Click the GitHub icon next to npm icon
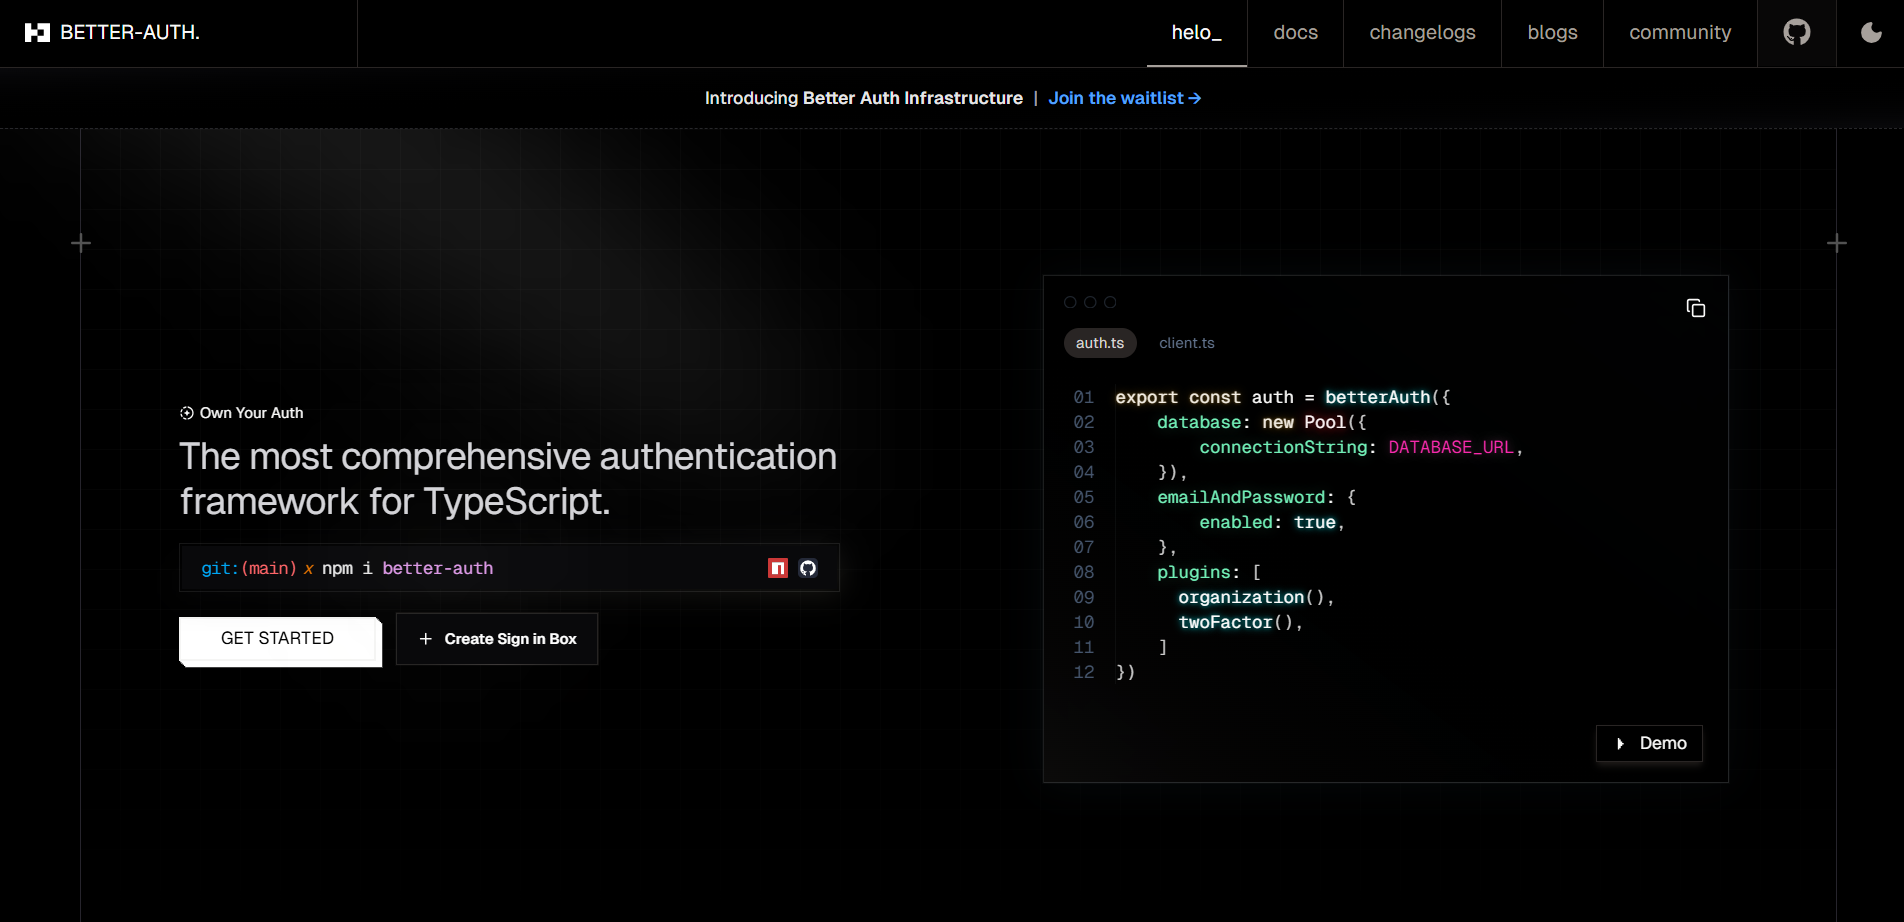This screenshot has height=922, width=1904. click(808, 568)
